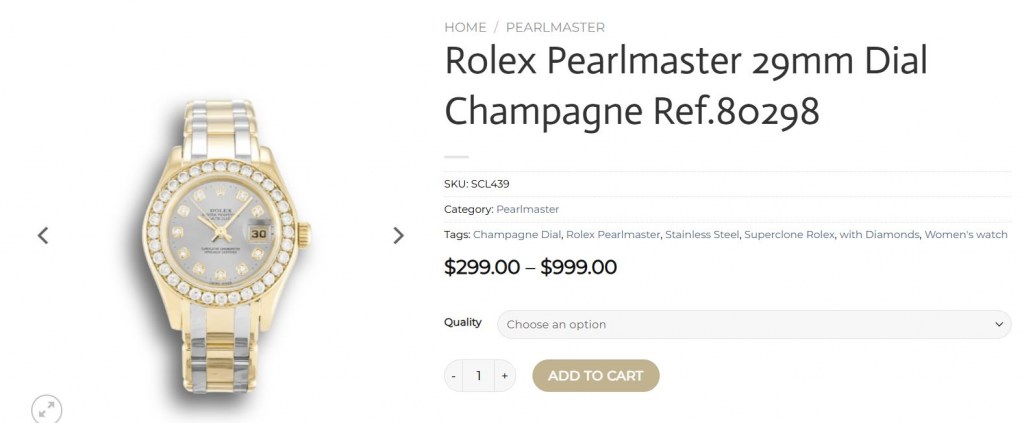Decrease quantity with minus button

[454, 376]
